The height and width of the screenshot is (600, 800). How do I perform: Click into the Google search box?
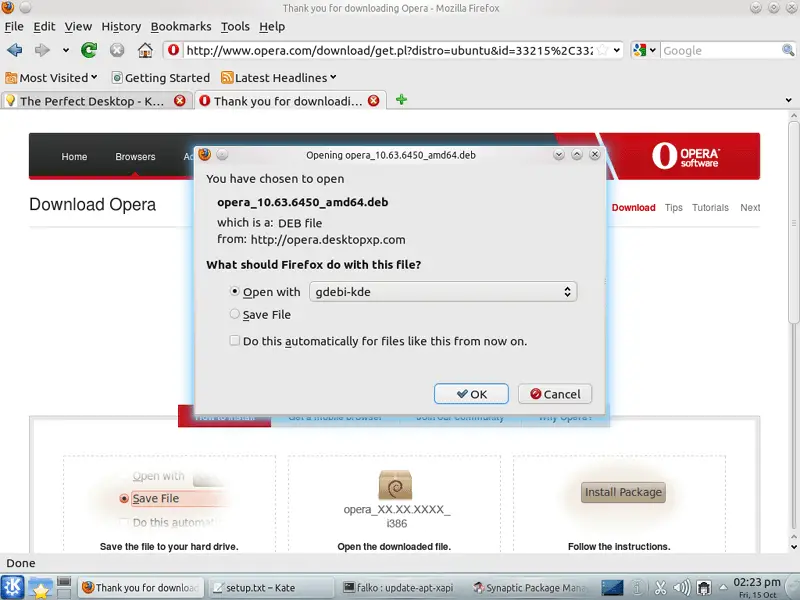tap(721, 50)
